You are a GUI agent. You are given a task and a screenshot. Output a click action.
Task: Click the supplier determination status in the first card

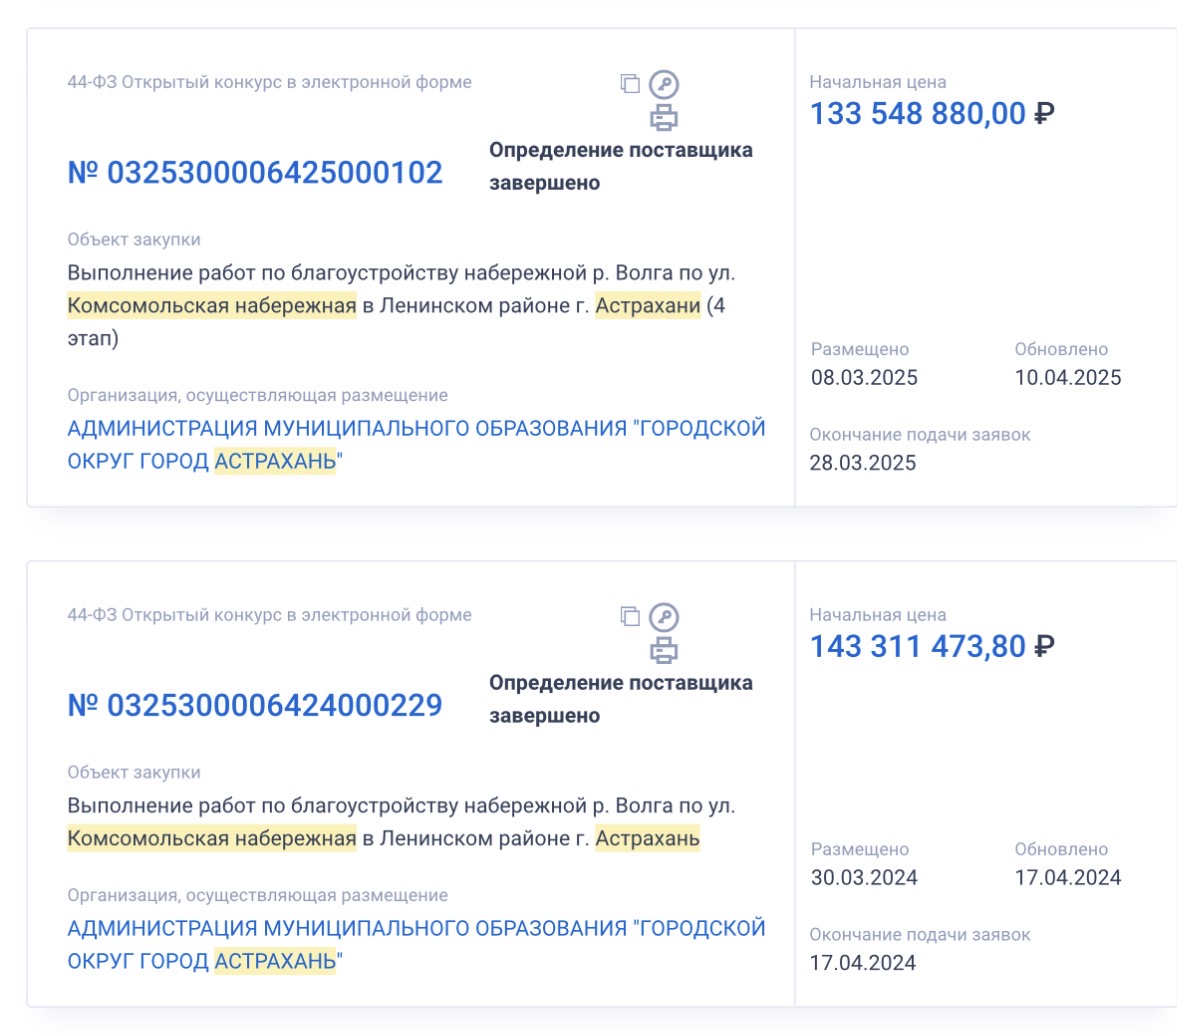click(x=620, y=167)
